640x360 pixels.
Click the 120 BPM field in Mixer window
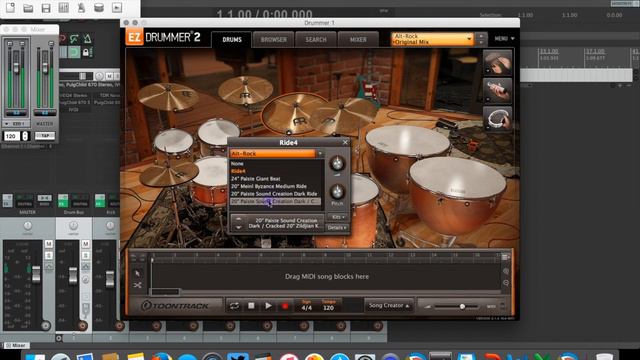pyautogui.click(x=12, y=136)
